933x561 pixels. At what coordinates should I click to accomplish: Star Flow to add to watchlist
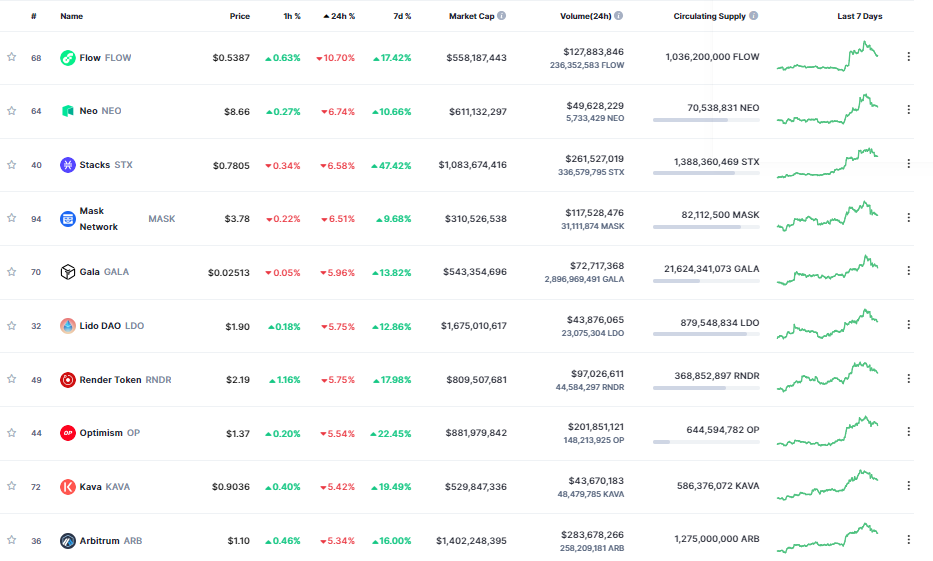(x=11, y=57)
